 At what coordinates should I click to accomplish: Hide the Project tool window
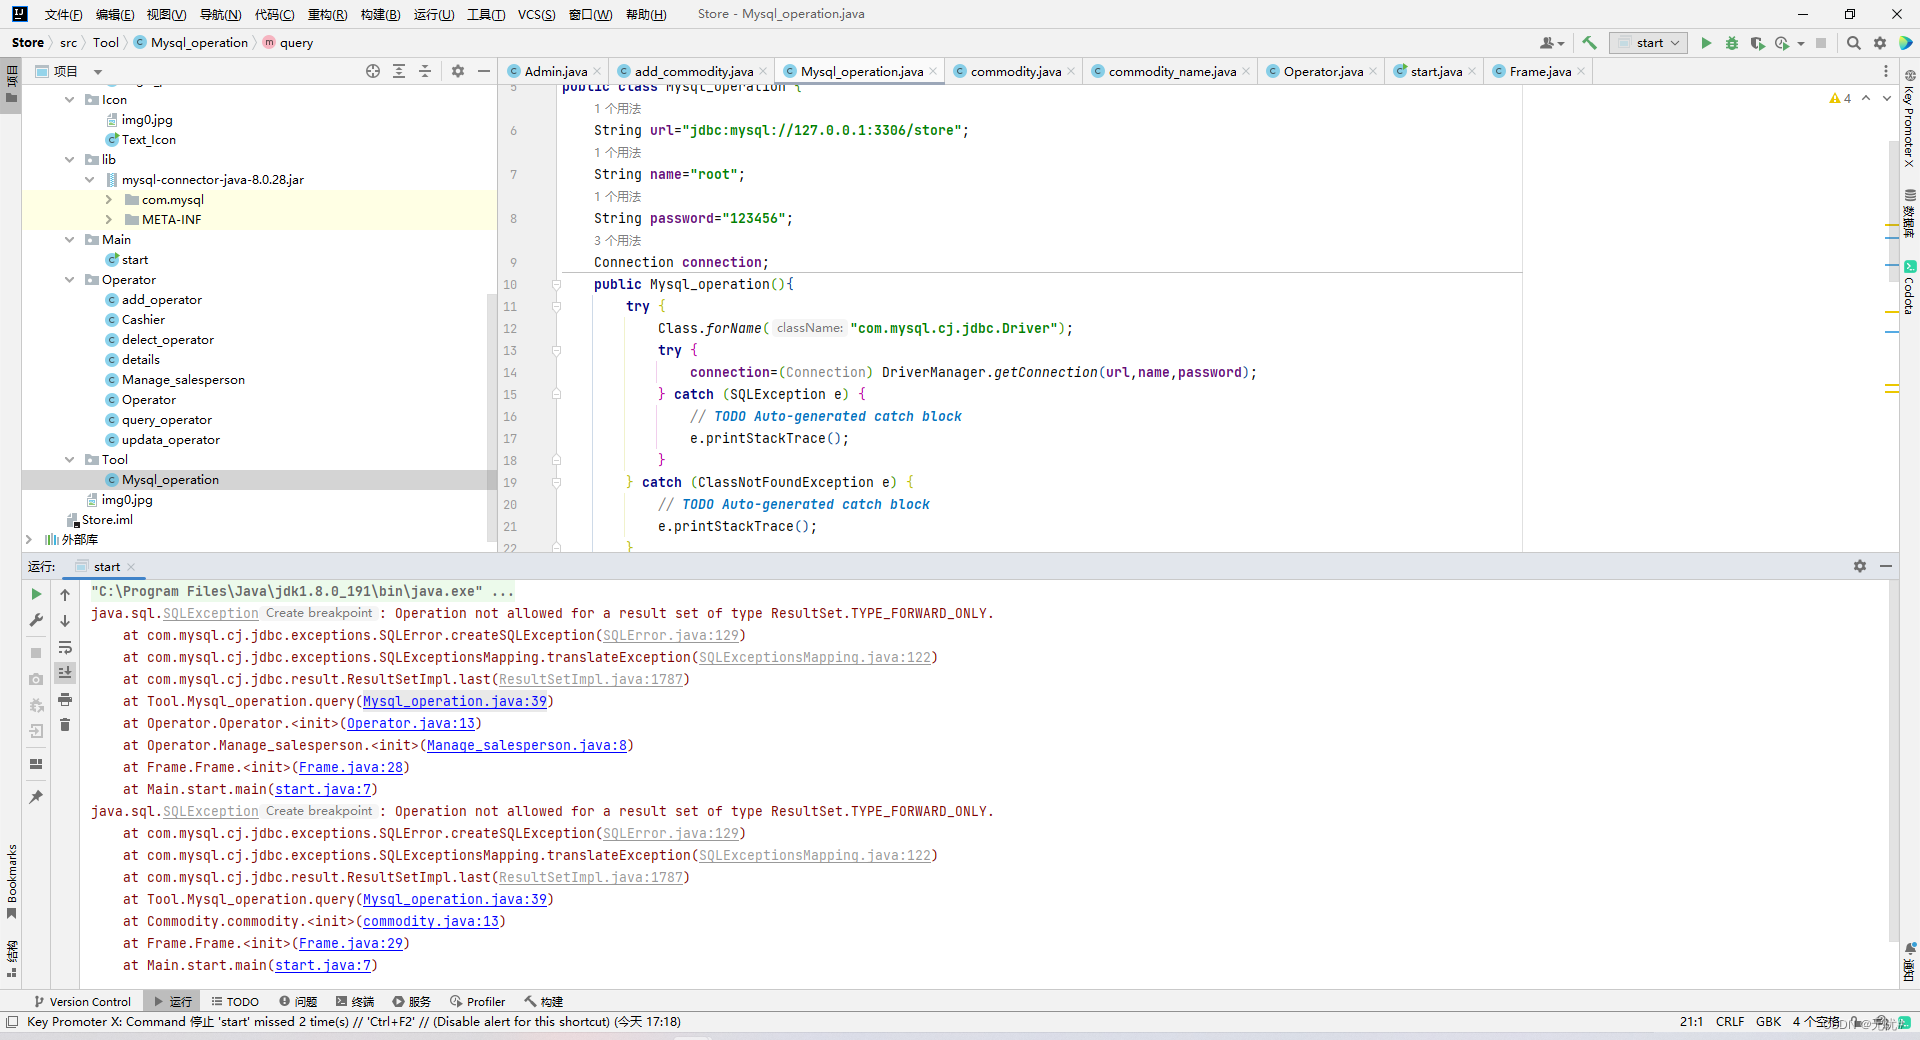[x=484, y=71]
